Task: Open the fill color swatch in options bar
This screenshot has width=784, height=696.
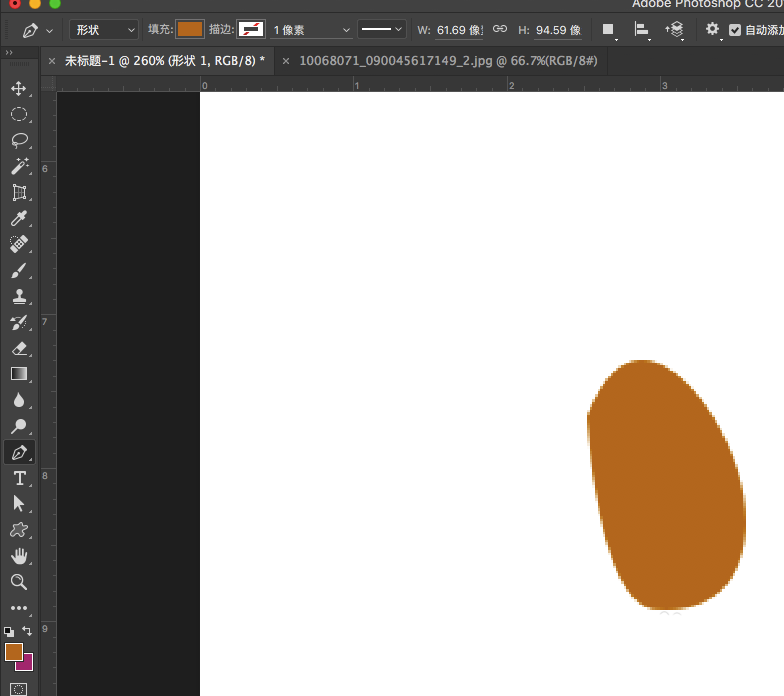Action: (189, 30)
